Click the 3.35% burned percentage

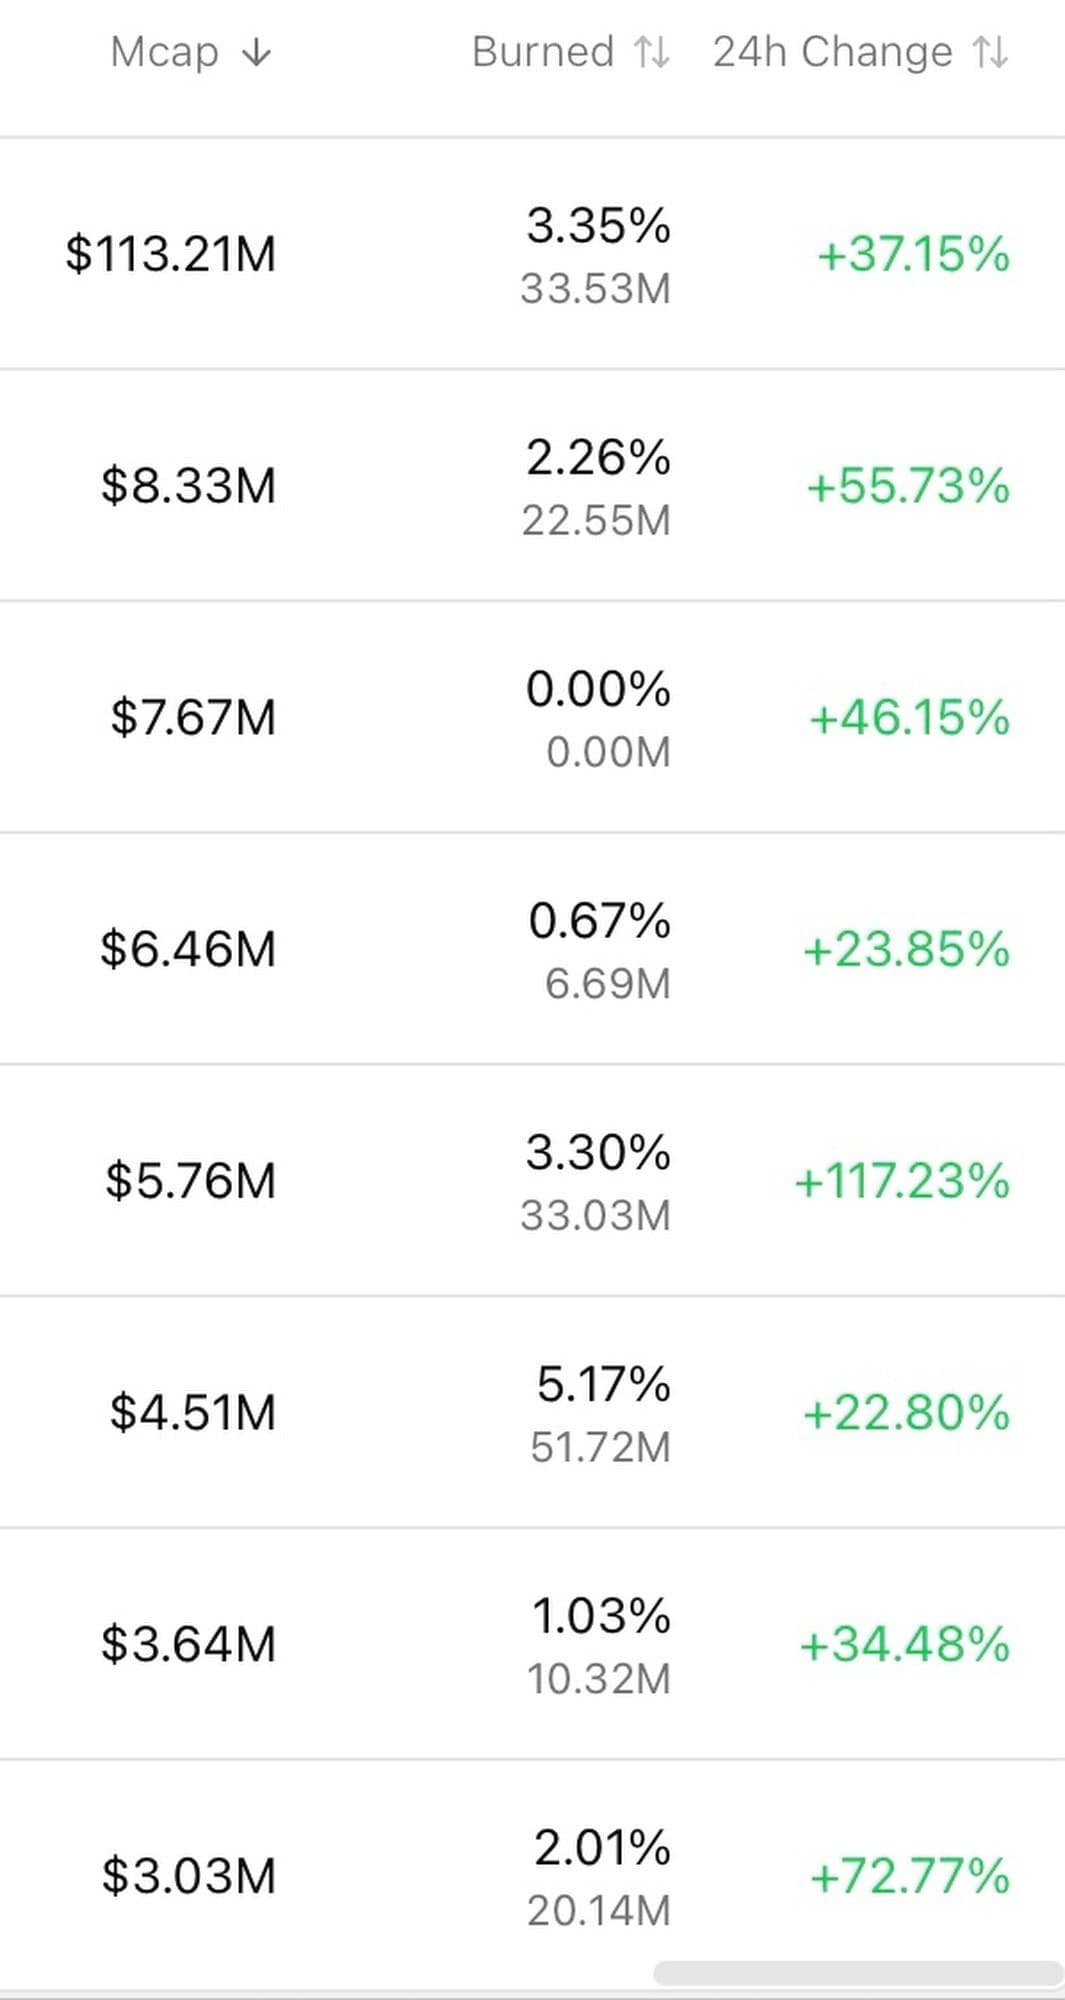[x=598, y=225]
